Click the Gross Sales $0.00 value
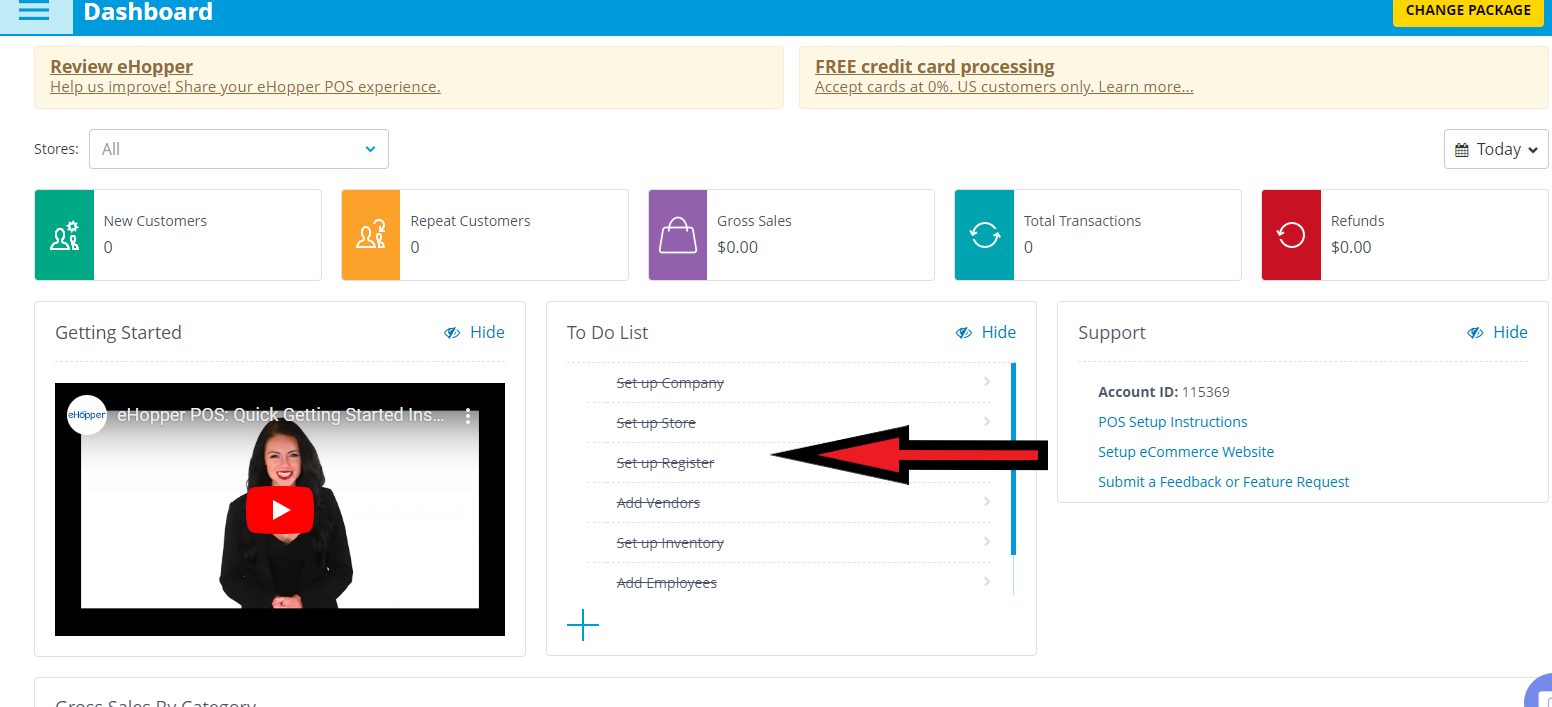 [738, 247]
